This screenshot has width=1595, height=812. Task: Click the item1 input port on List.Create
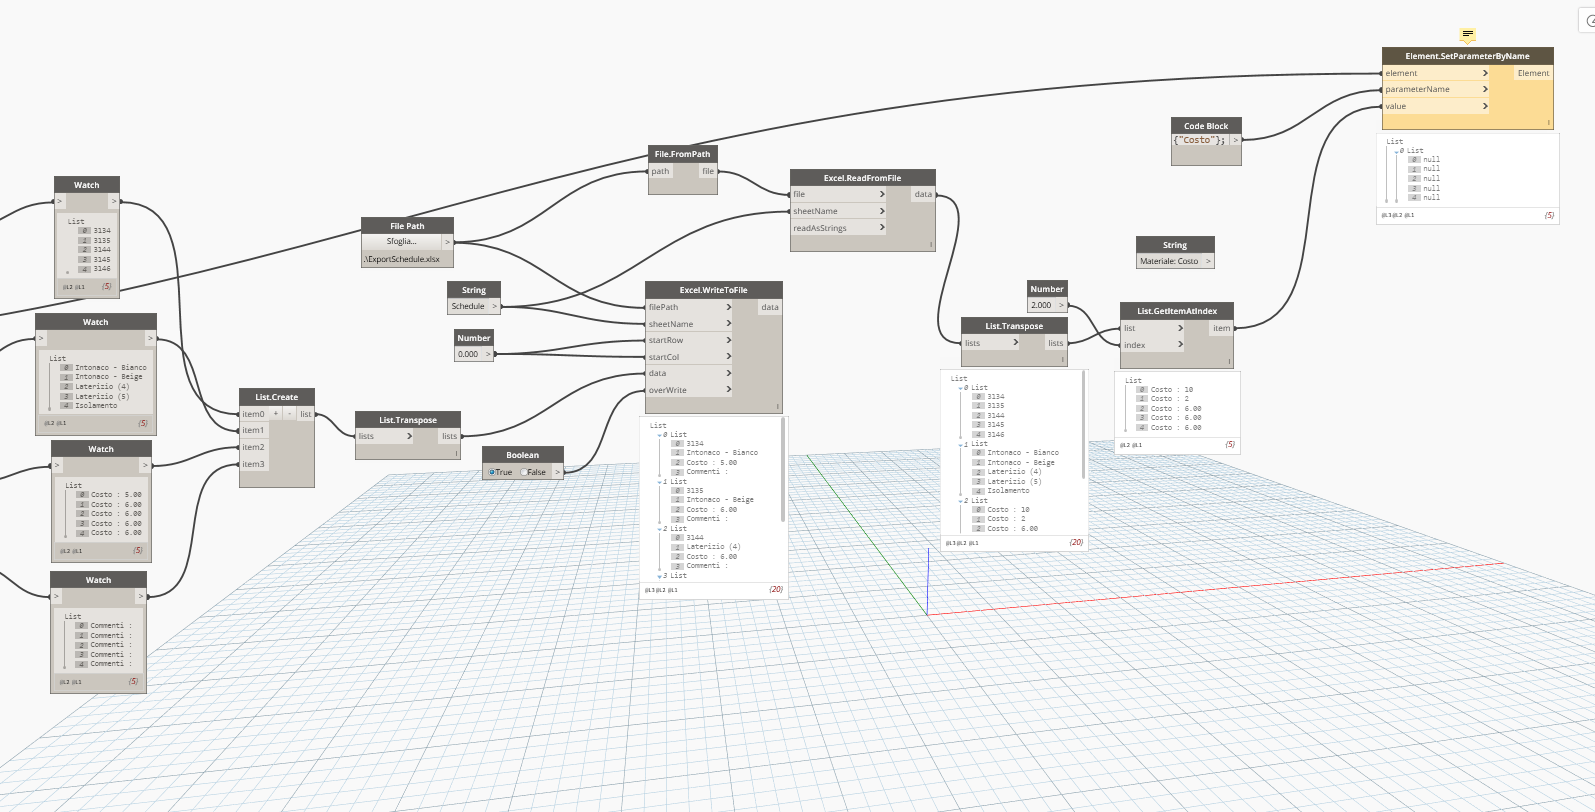point(253,430)
